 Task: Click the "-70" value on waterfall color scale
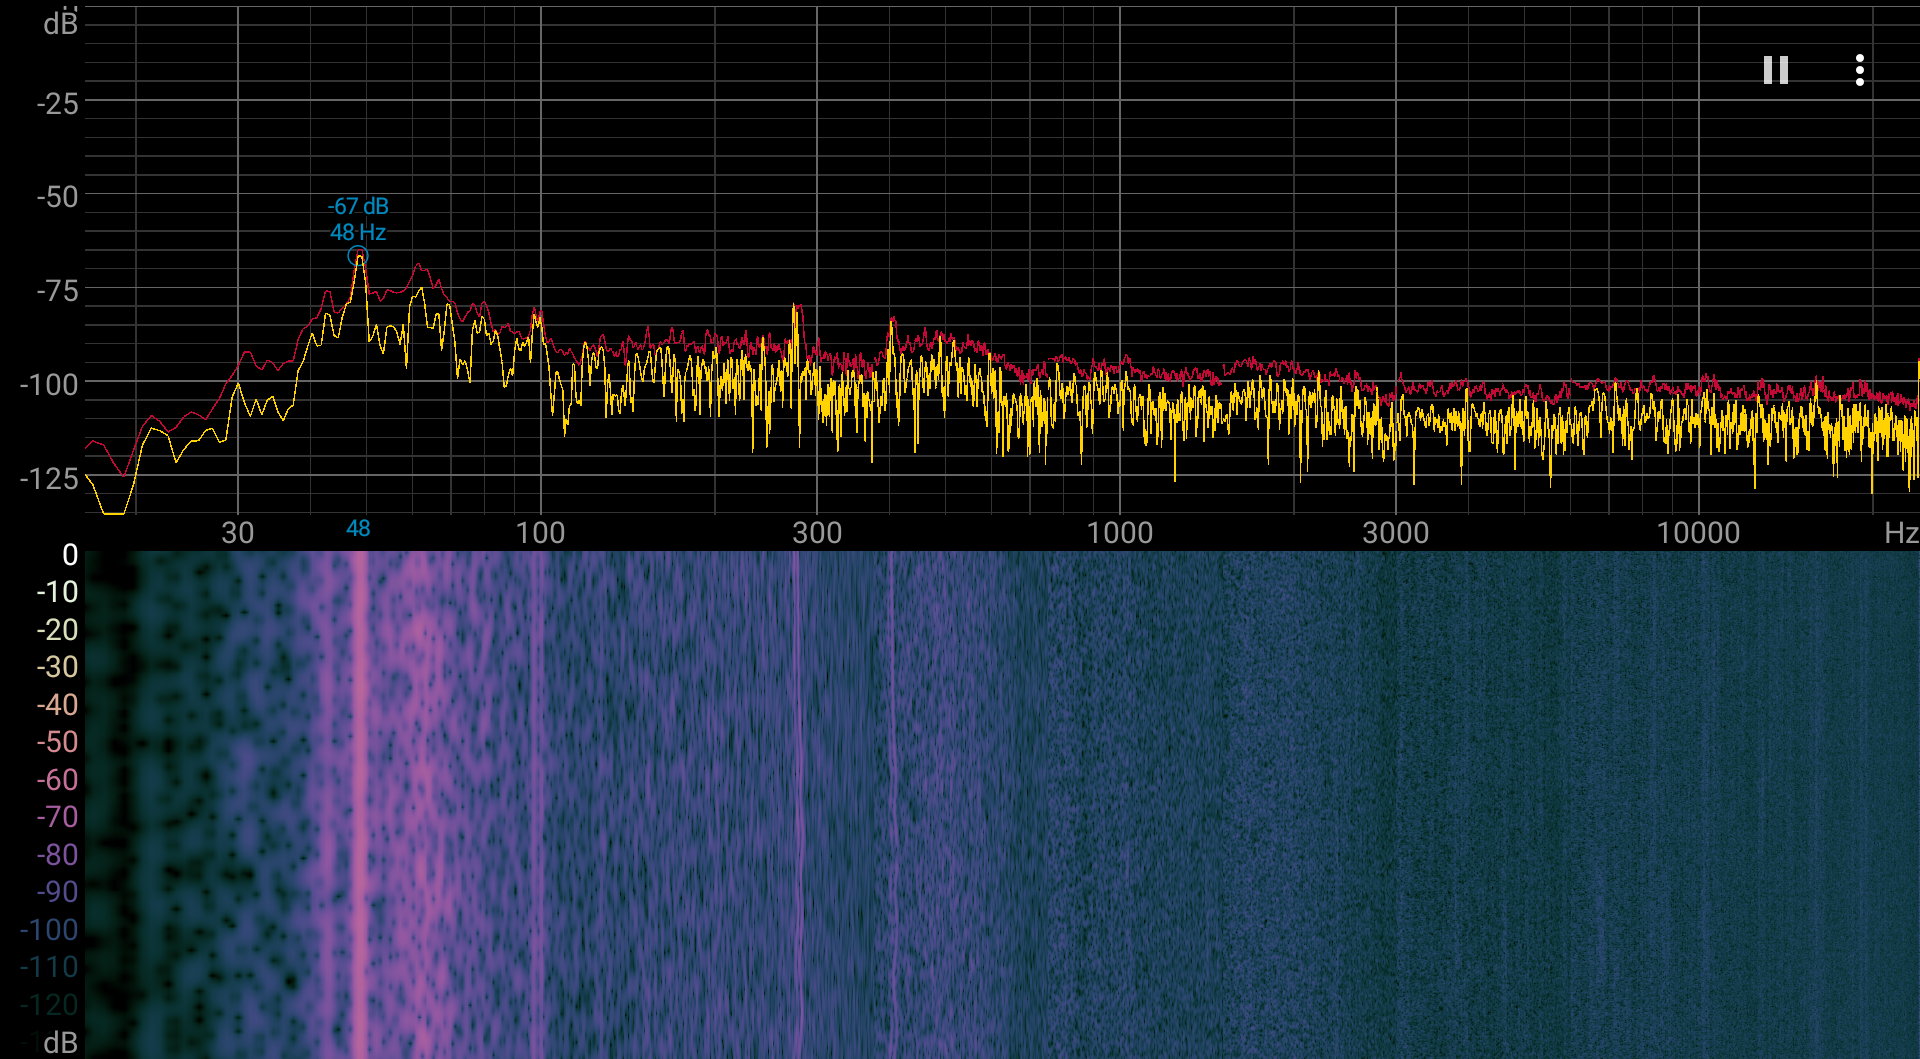pyautogui.click(x=57, y=817)
